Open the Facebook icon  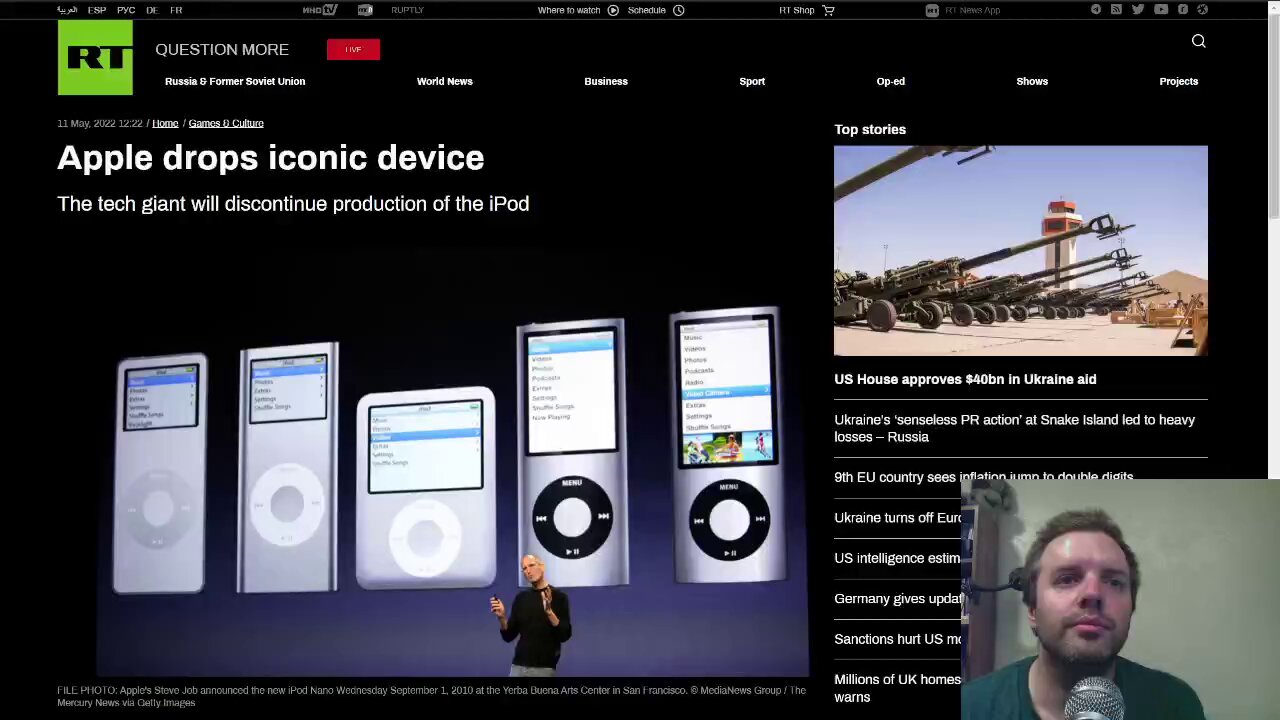(1183, 10)
